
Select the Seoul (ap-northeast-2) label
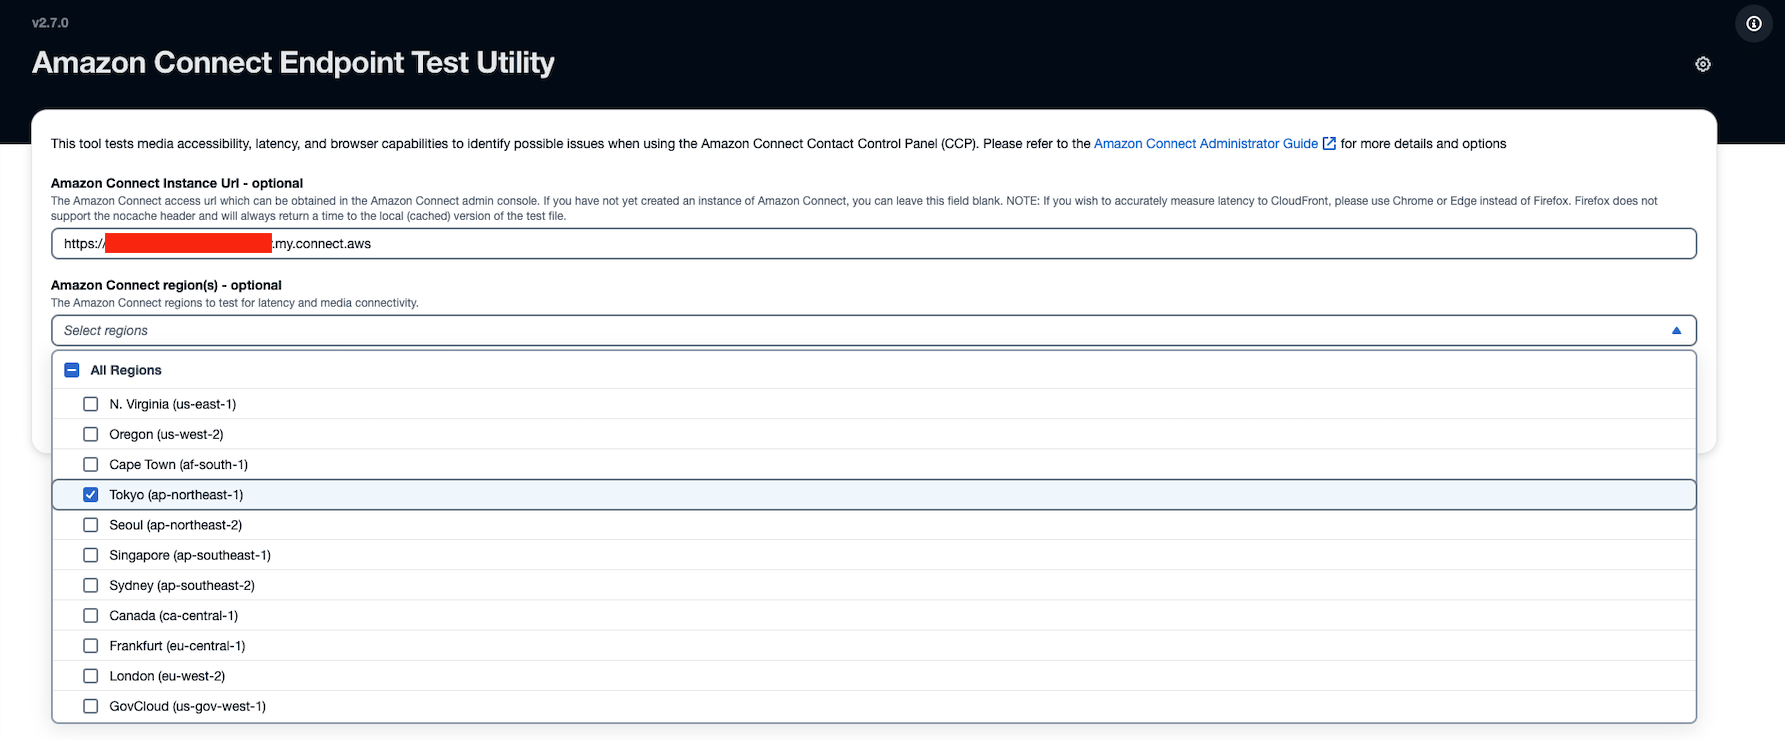pyautogui.click(x=176, y=525)
